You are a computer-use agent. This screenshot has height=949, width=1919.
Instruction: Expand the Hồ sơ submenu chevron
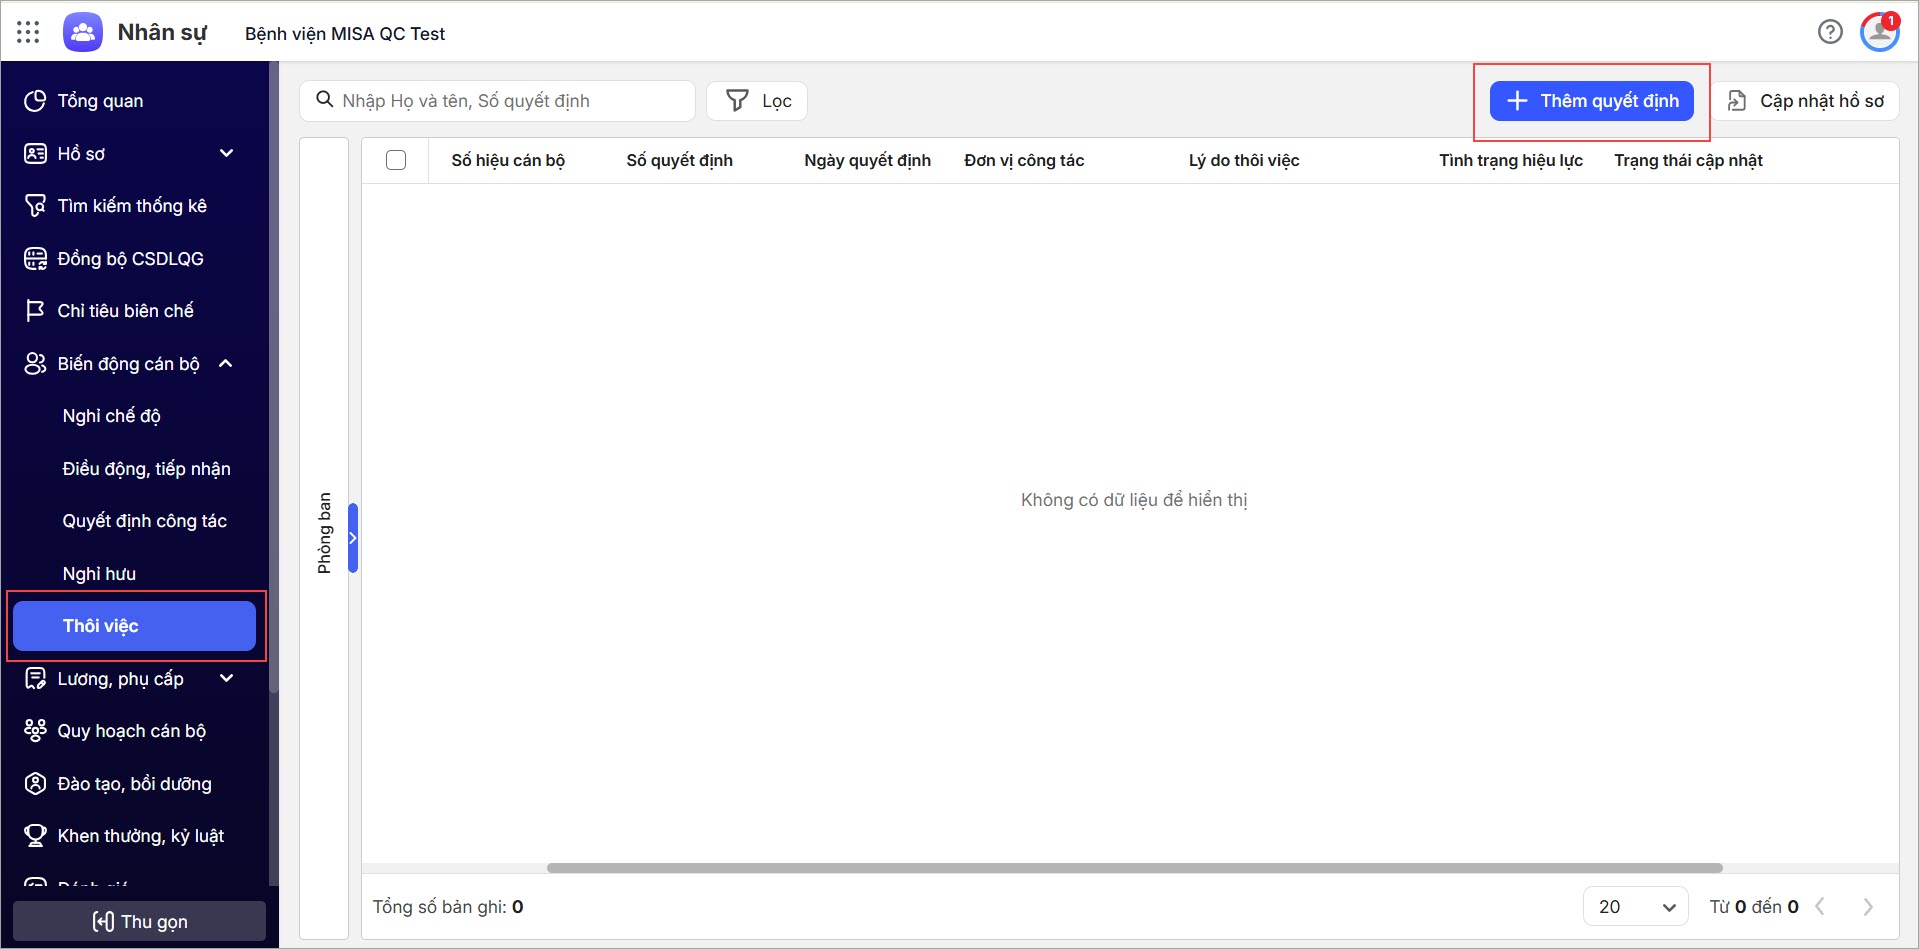tap(226, 153)
